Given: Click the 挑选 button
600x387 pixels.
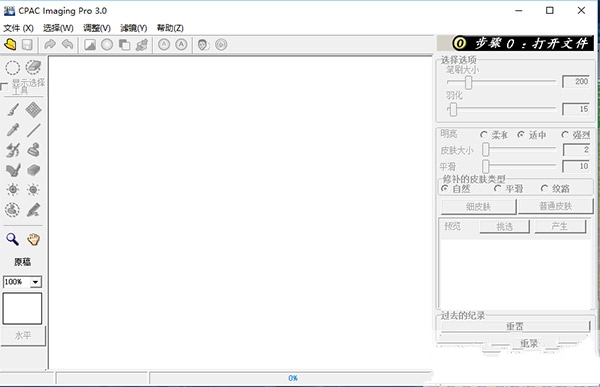Looking at the screenshot, I should (x=504, y=227).
